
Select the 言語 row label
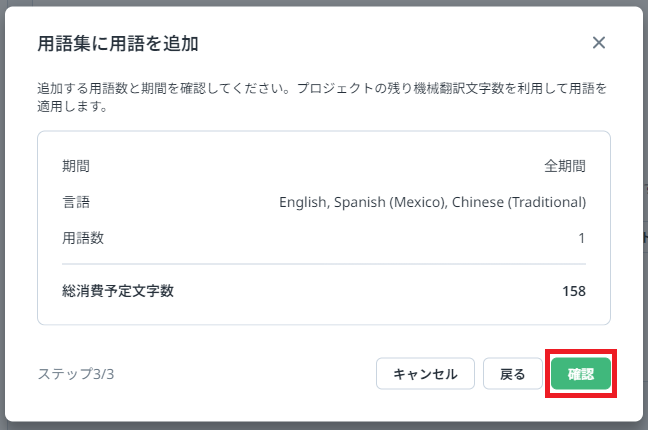(x=76, y=202)
